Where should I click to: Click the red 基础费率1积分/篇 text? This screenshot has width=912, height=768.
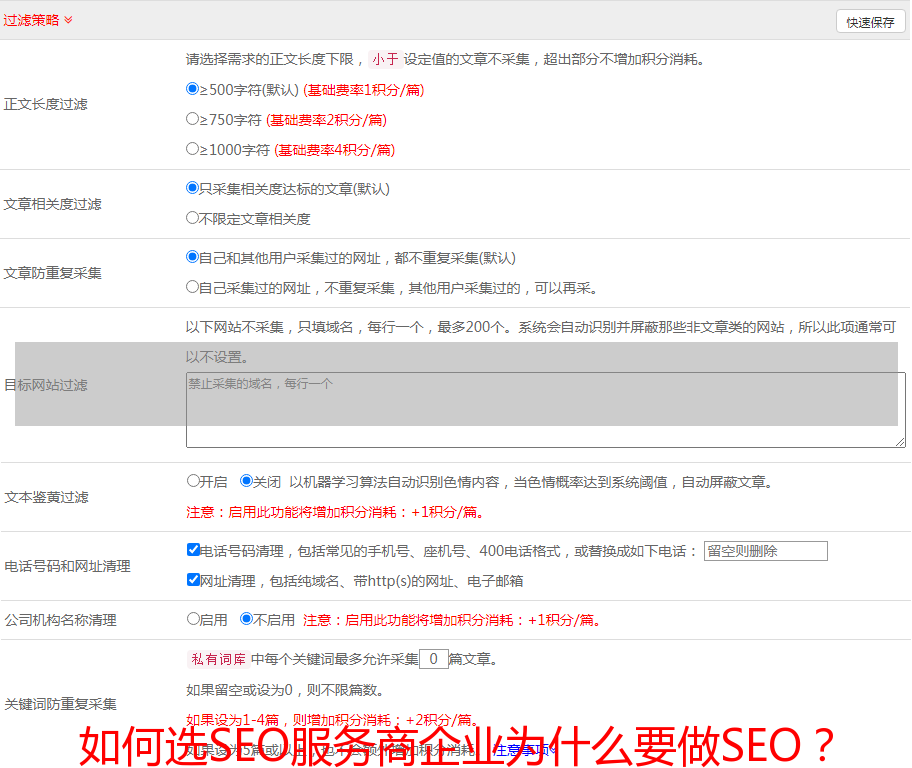click(364, 90)
